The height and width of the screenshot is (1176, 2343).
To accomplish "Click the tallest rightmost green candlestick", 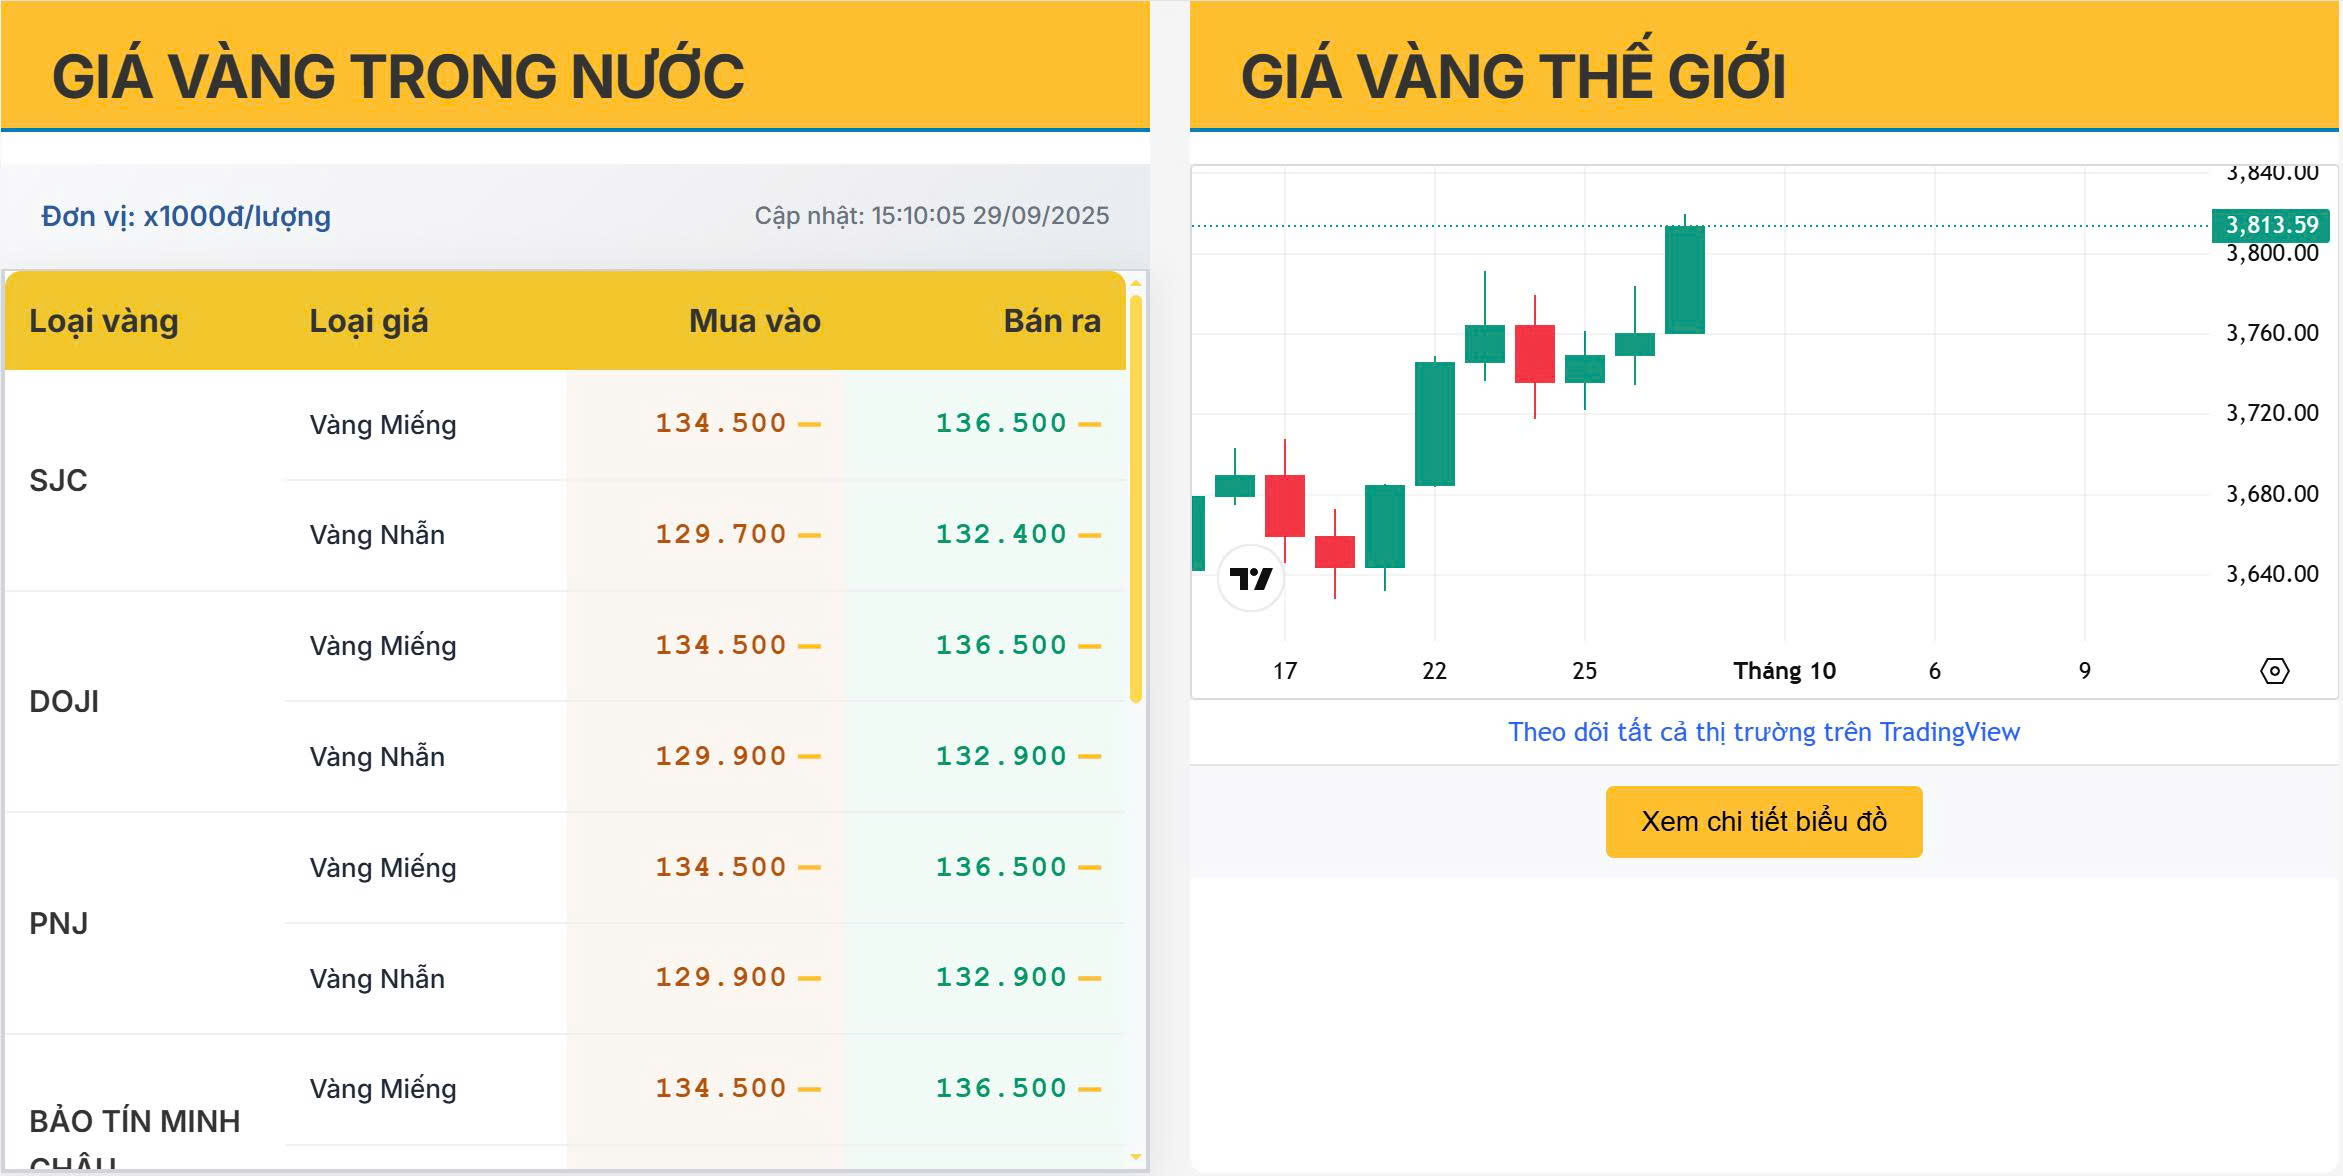I will pyautogui.click(x=1684, y=280).
